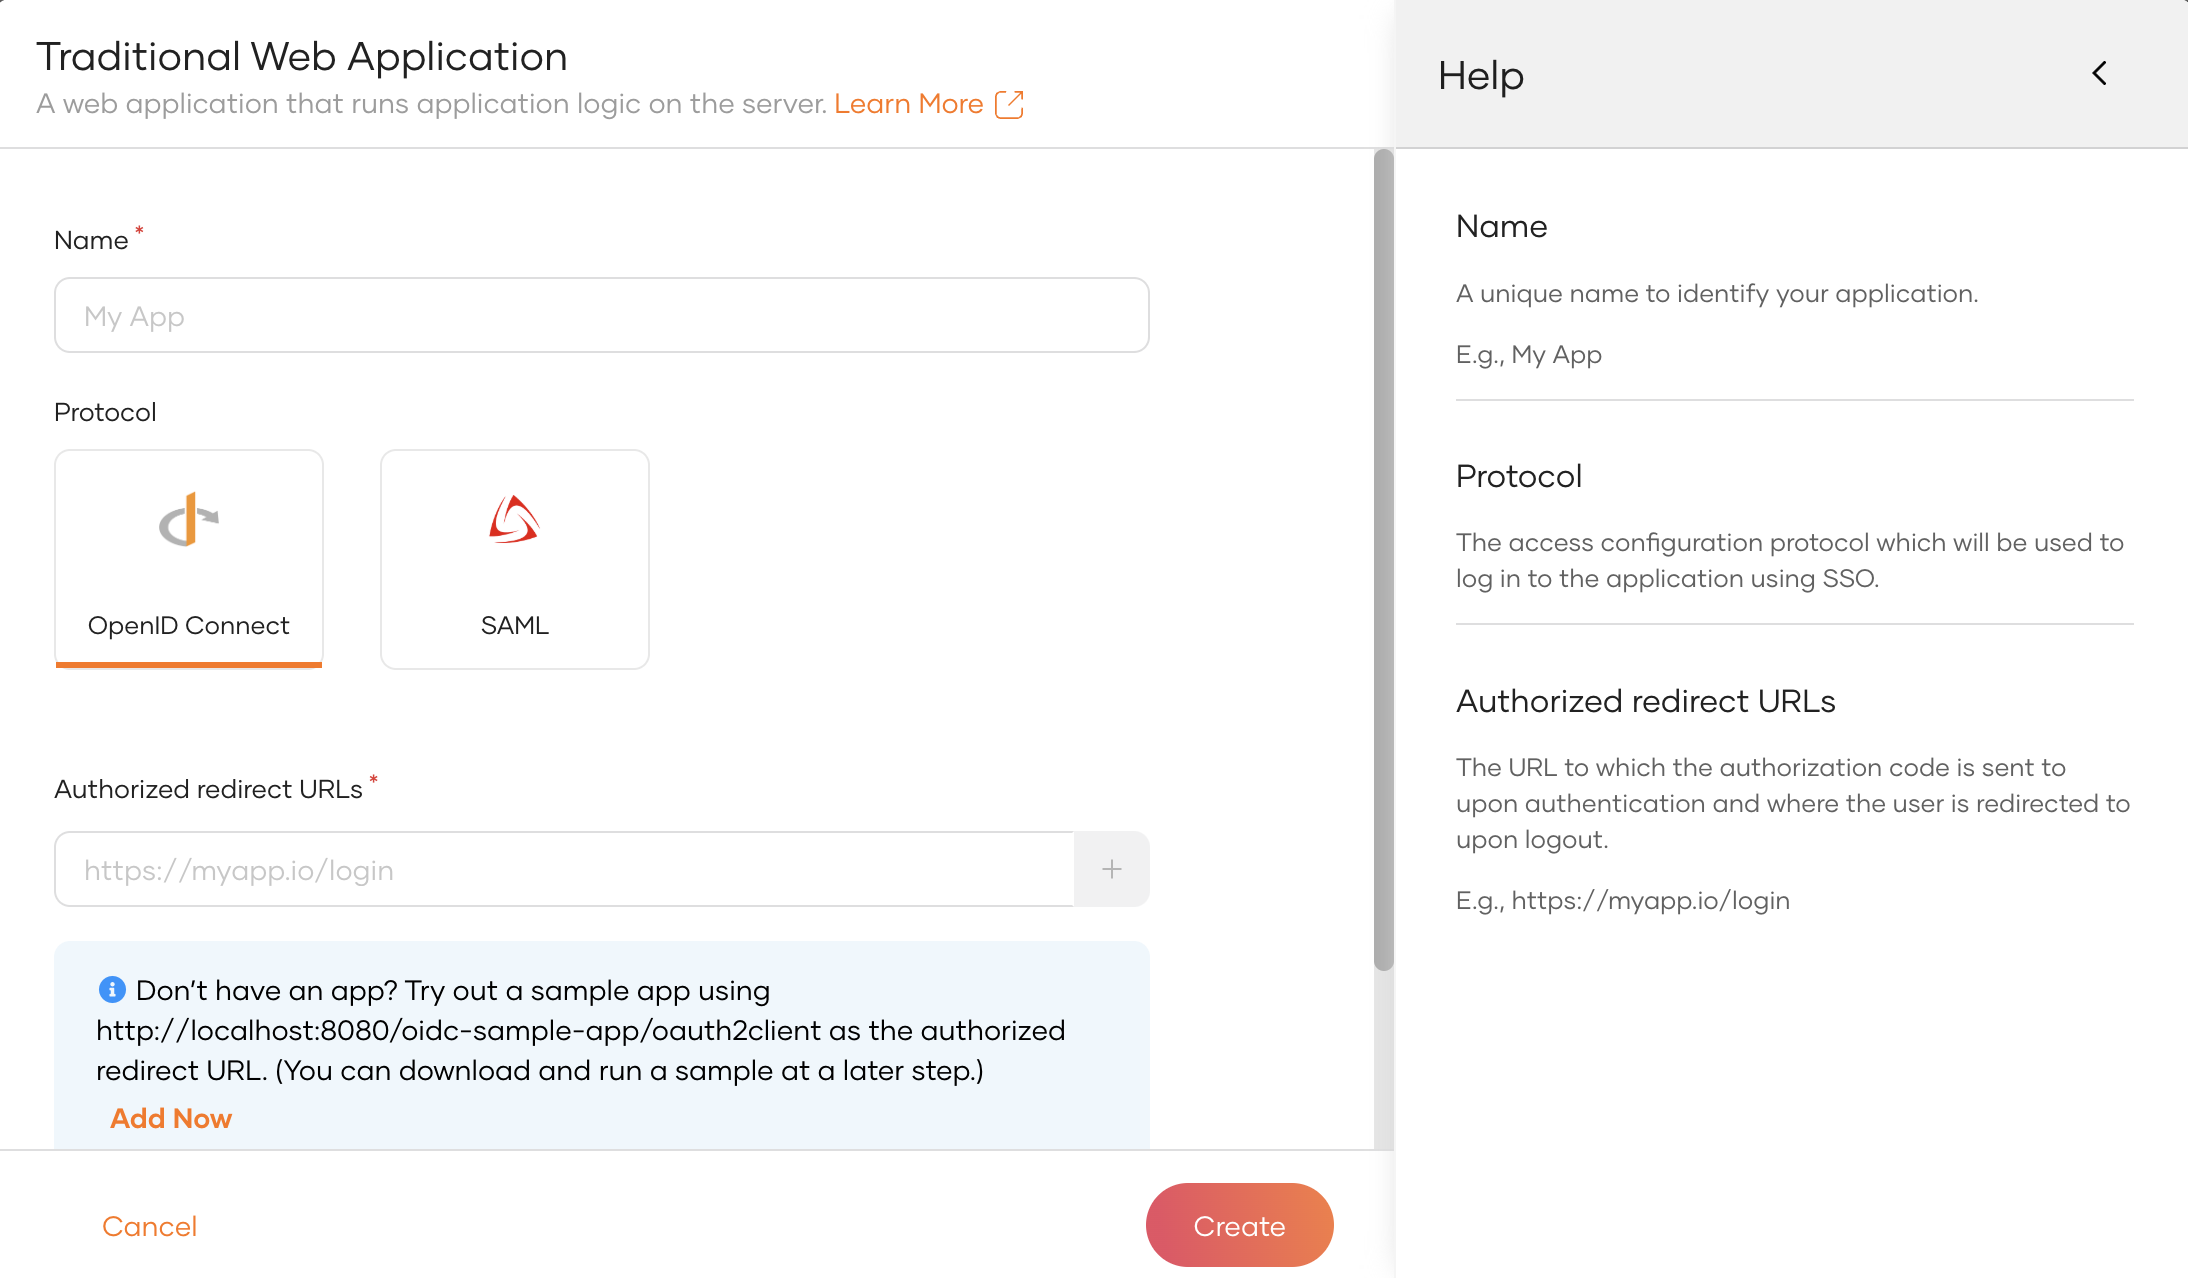Click the Protocol section heading in Help

[1518, 476]
